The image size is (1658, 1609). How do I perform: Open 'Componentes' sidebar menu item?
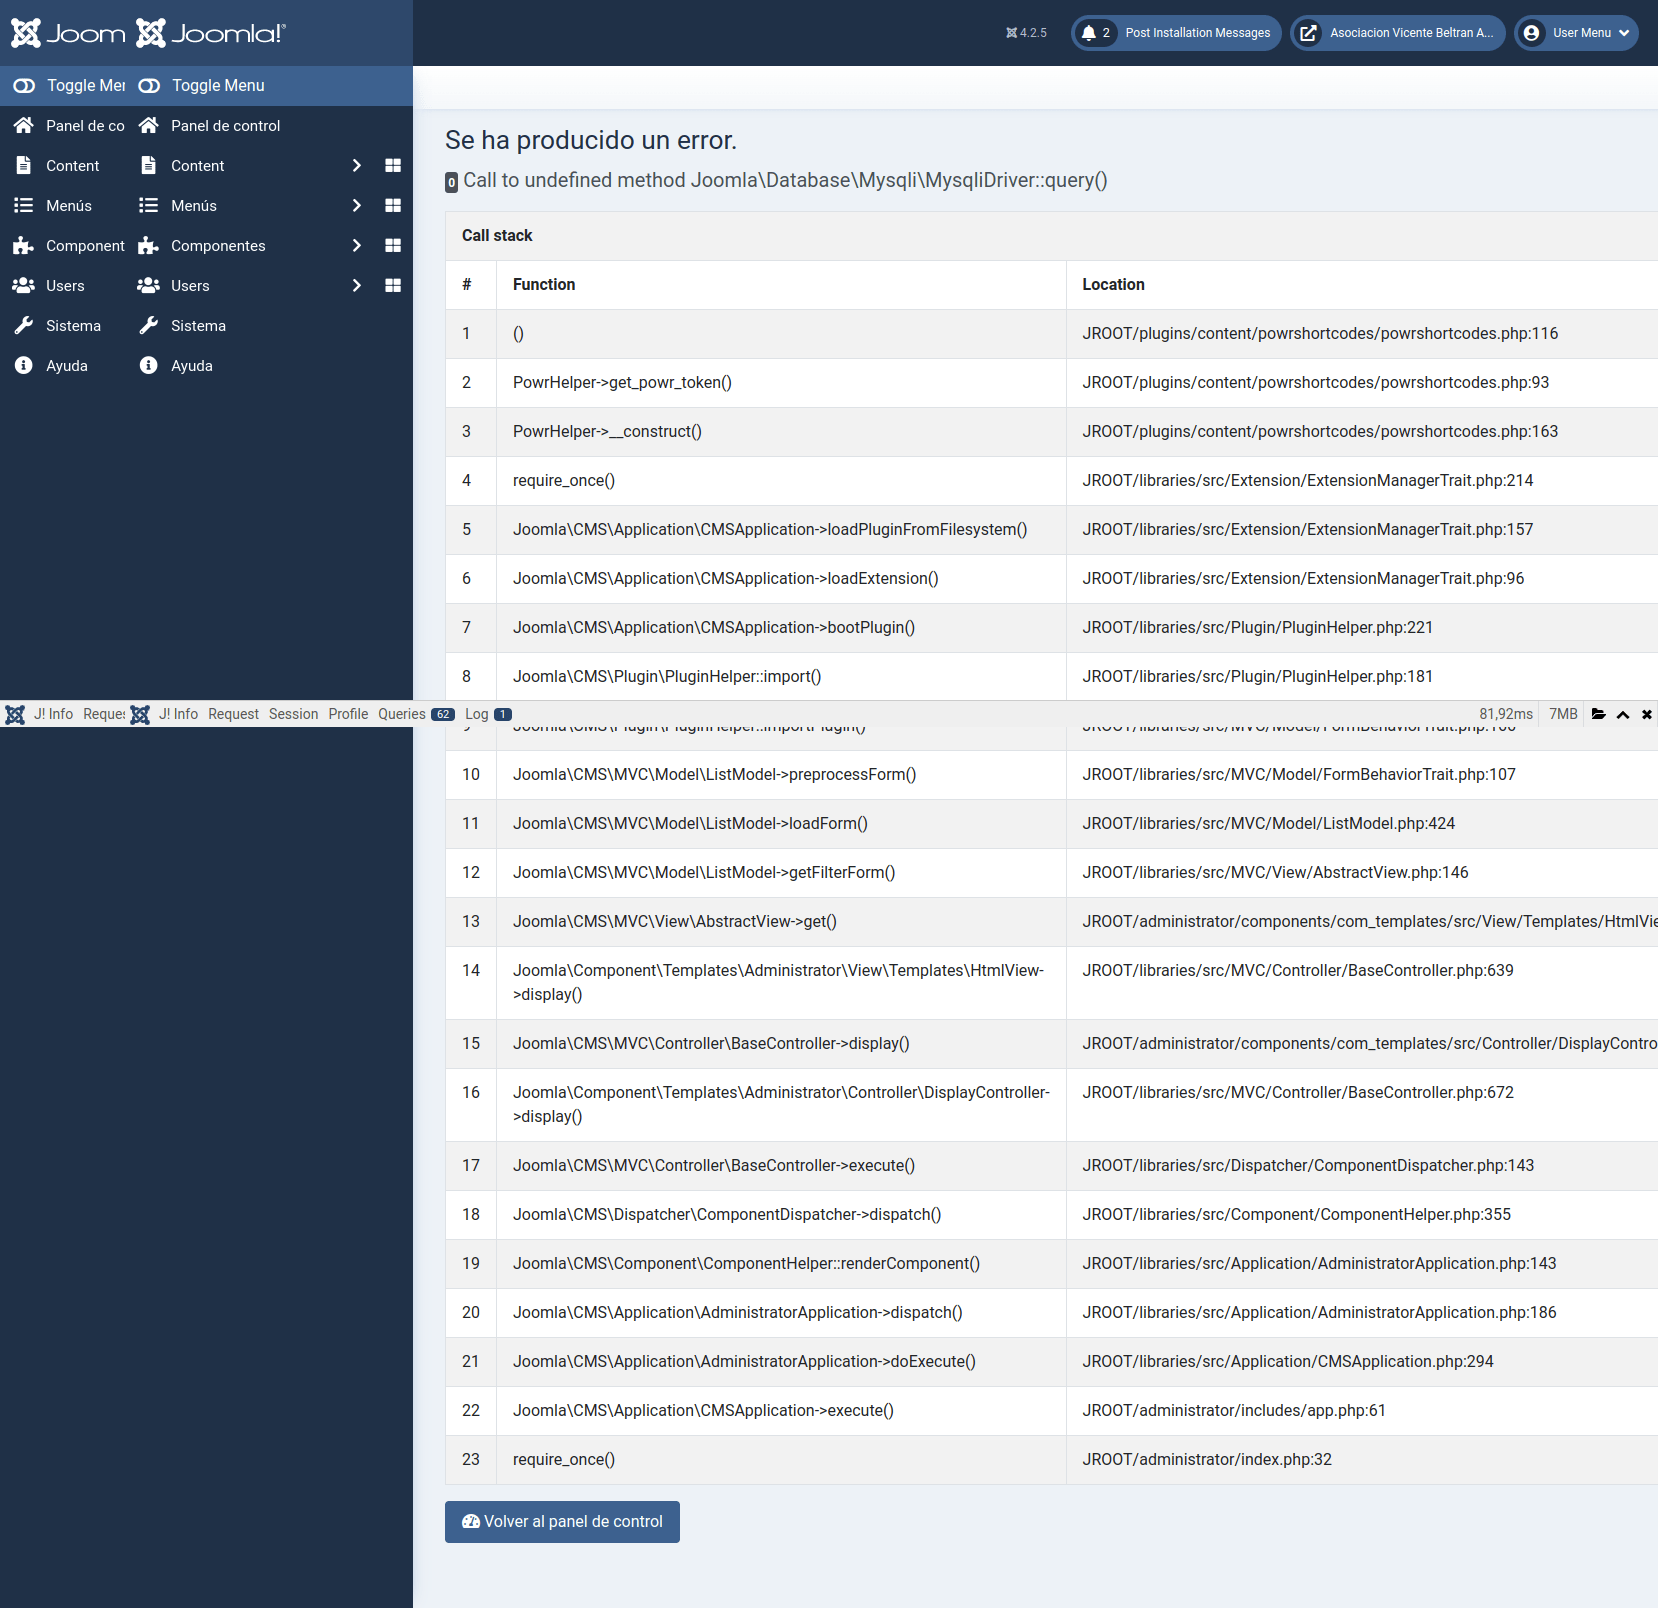point(218,246)
